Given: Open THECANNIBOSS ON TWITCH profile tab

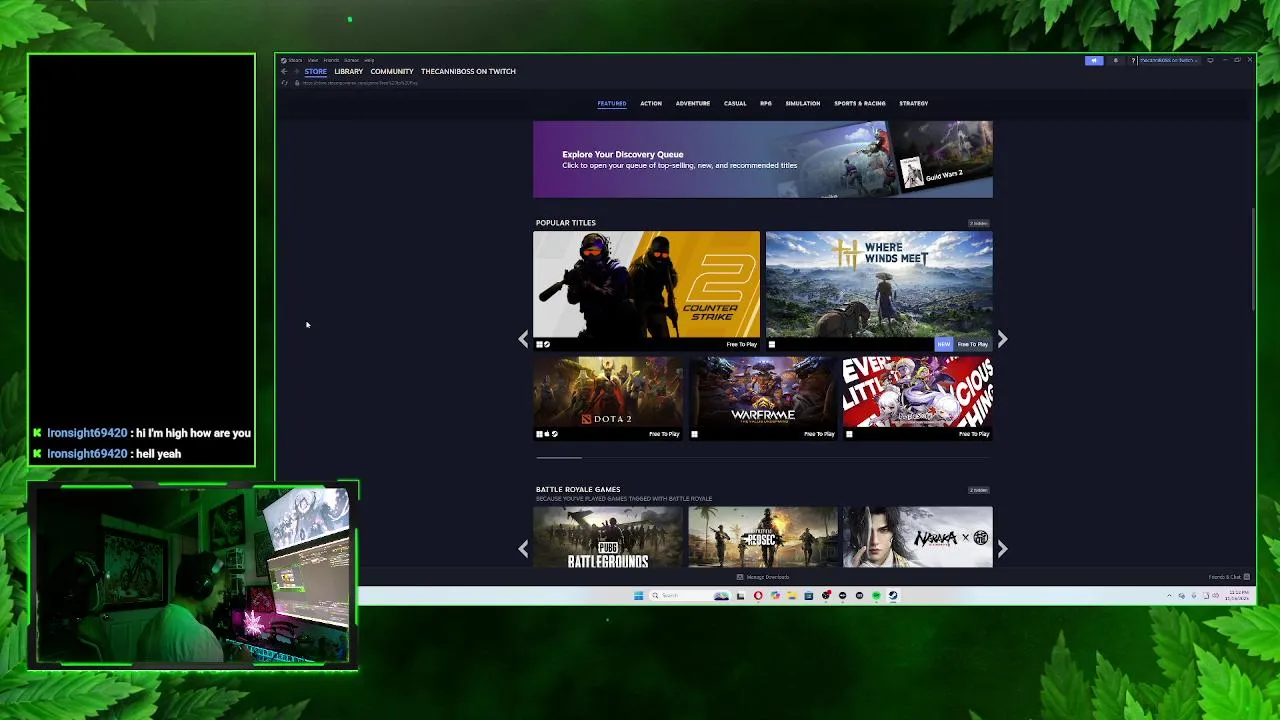Looking at the screenshot, I should tap(468, 72).
